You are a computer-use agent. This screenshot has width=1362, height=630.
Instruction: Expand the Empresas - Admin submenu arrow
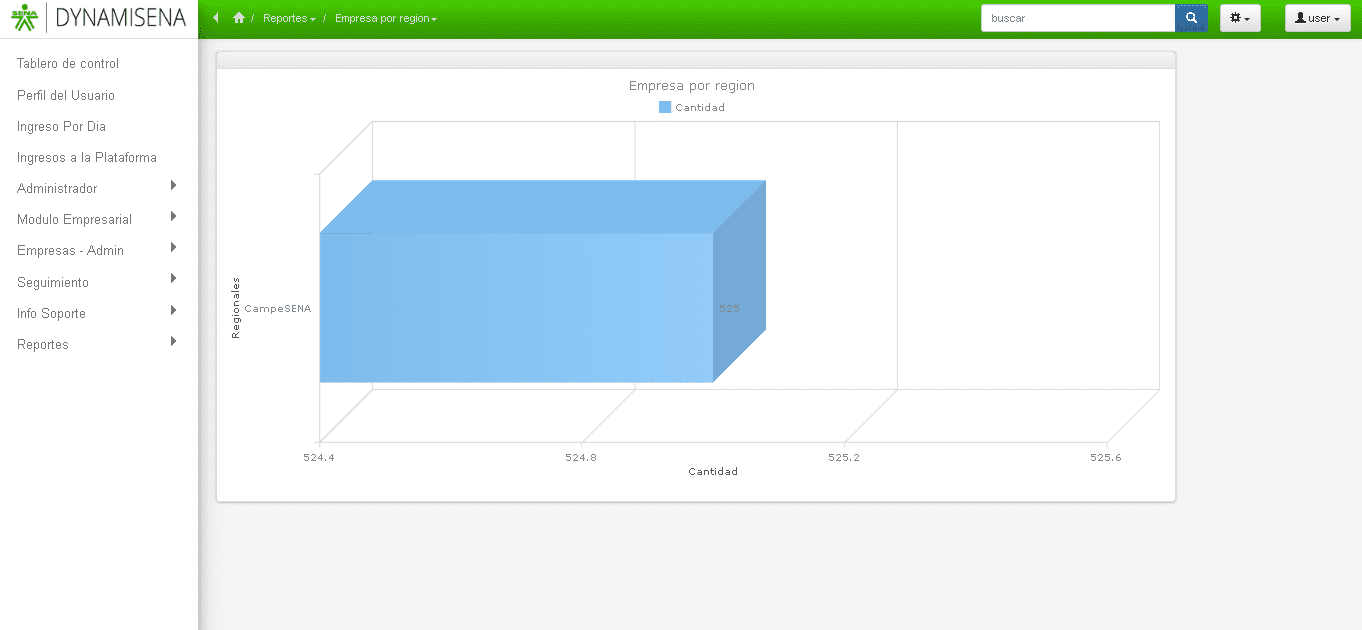tap(174, 248)
